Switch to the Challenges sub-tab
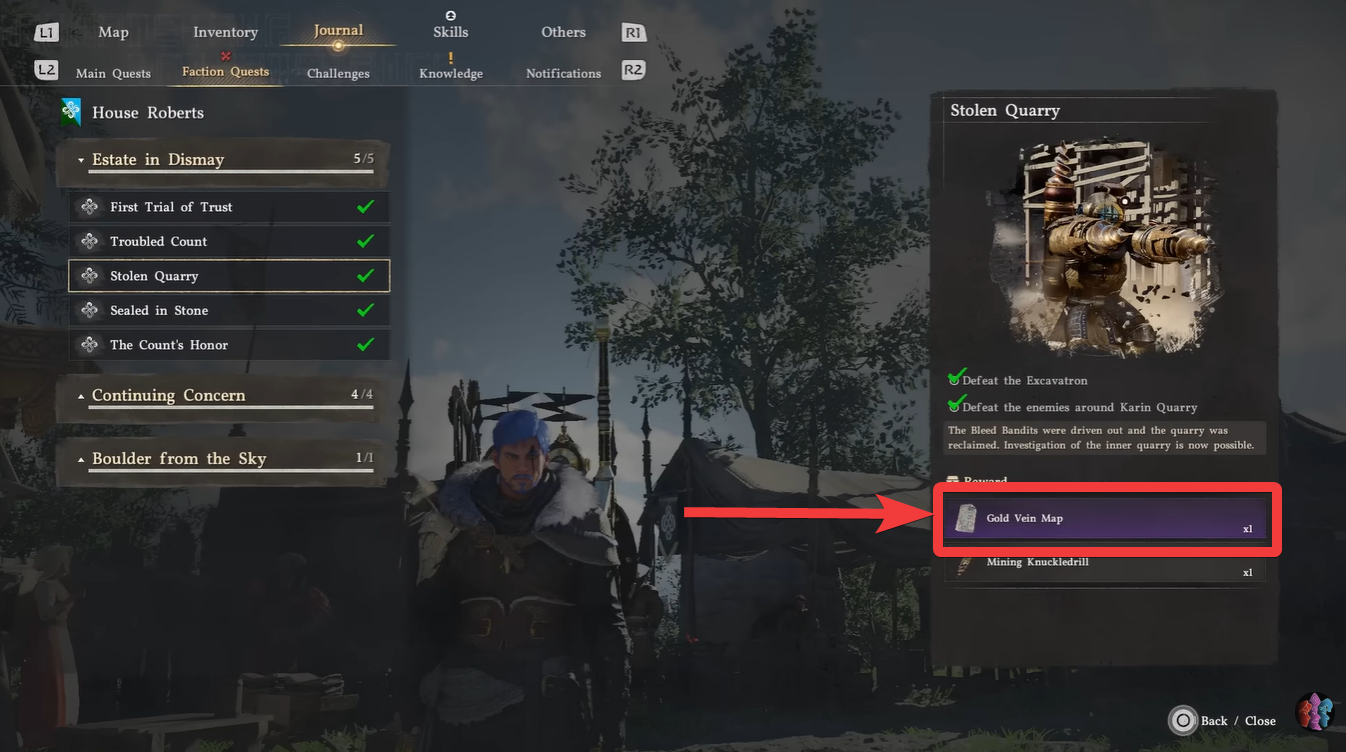The height and width of the screenshot is (752, 1346). click(338, 73)
